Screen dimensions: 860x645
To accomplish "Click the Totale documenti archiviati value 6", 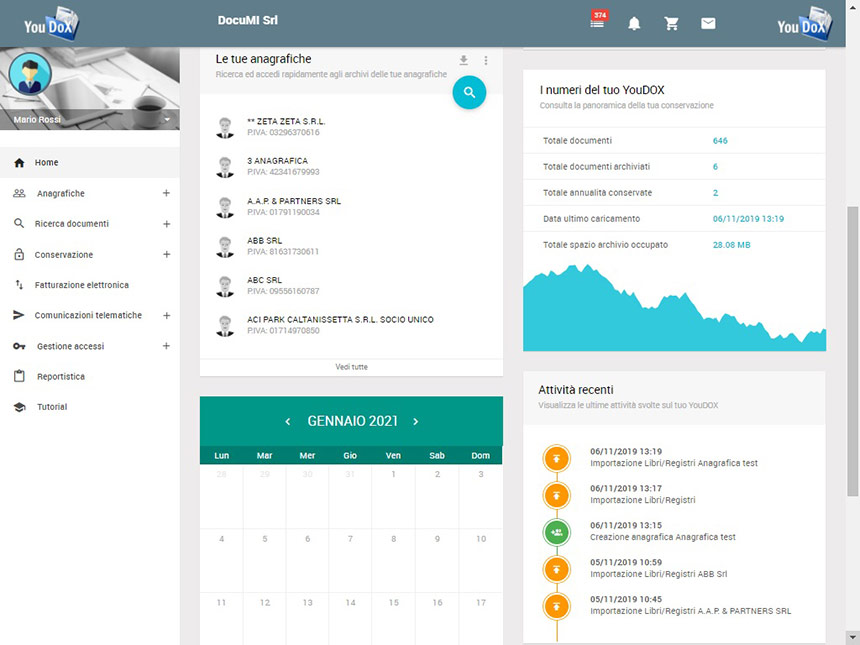I will pos(715,167).
